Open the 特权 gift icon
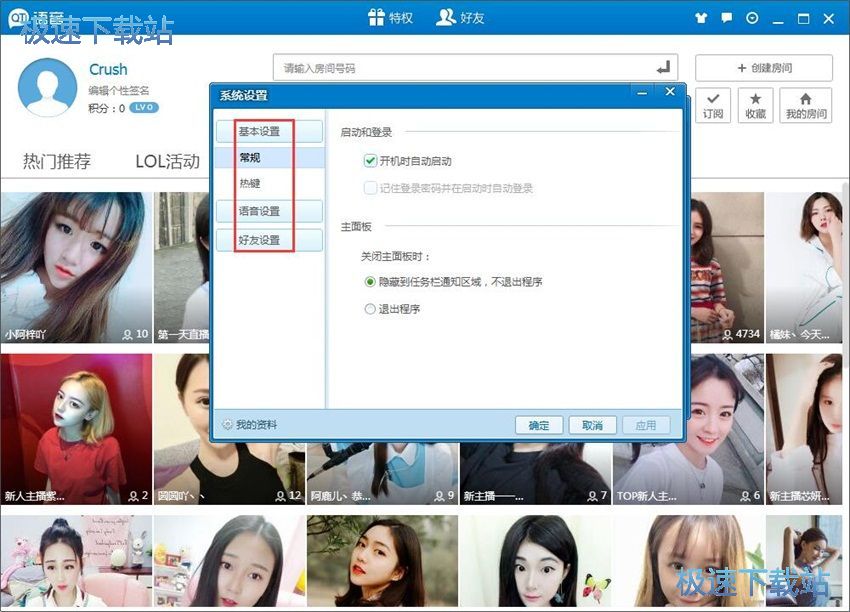This screenshot has width=850, height=612. [x=376, y=18]
